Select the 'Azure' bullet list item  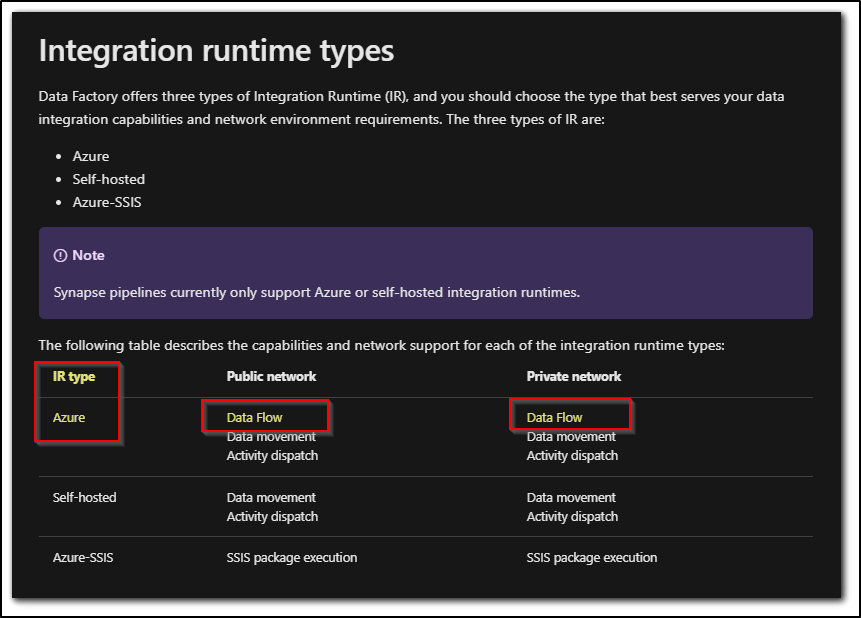(x=91, y=157)
